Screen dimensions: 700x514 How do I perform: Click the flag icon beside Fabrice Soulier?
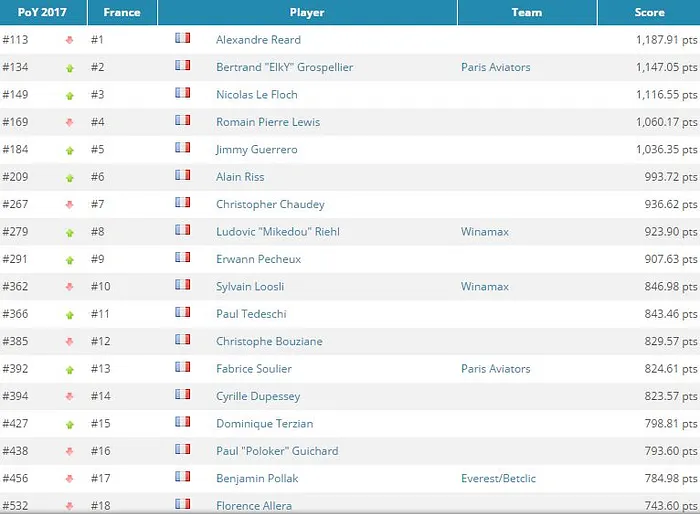pos(182,367)
